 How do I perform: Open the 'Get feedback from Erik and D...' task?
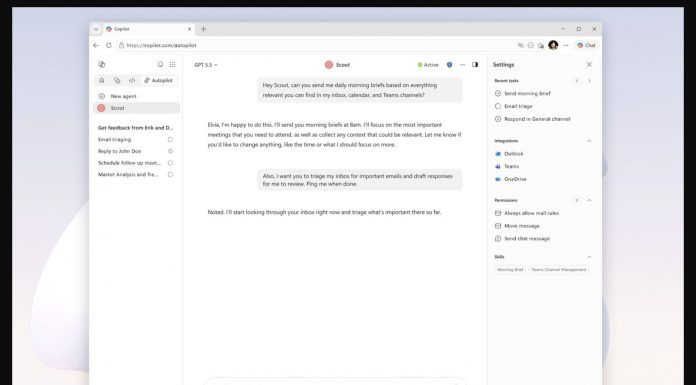(135, 128)
